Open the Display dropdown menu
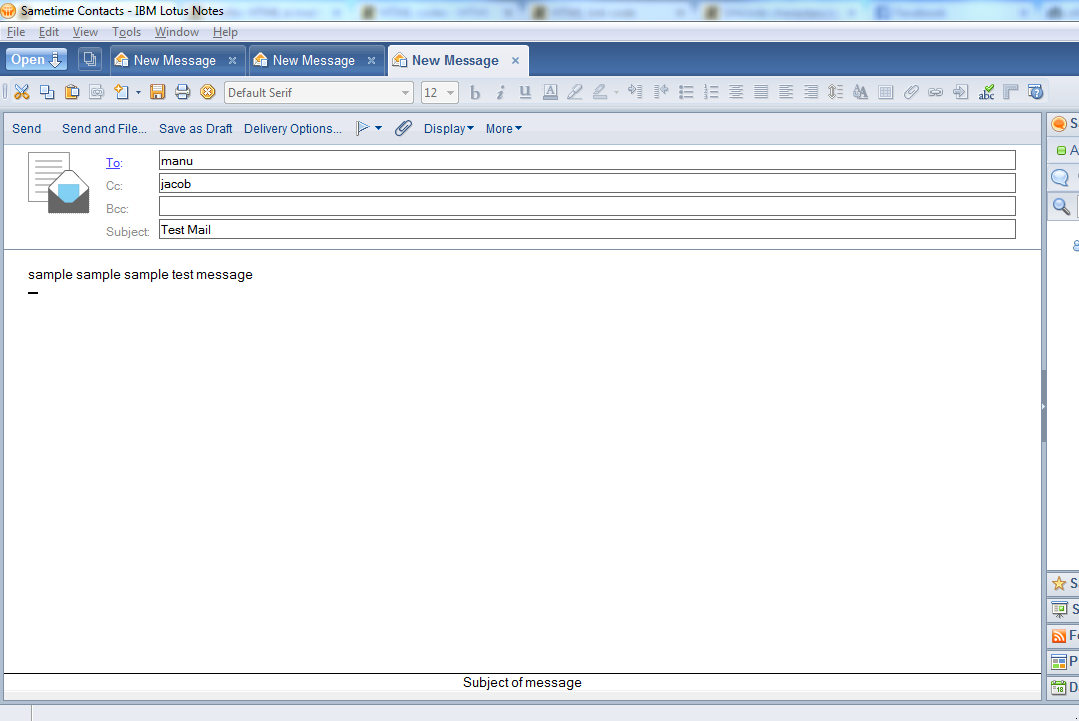The width and height of the screenshot is (1079, 721). (448, 128)
